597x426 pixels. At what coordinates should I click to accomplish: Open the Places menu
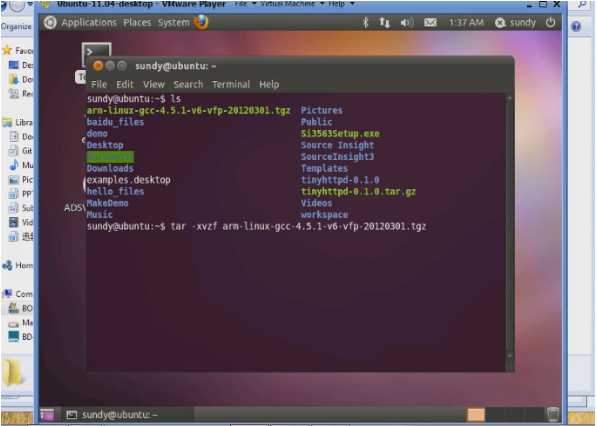pyautogui.click(x=137, y=23)
